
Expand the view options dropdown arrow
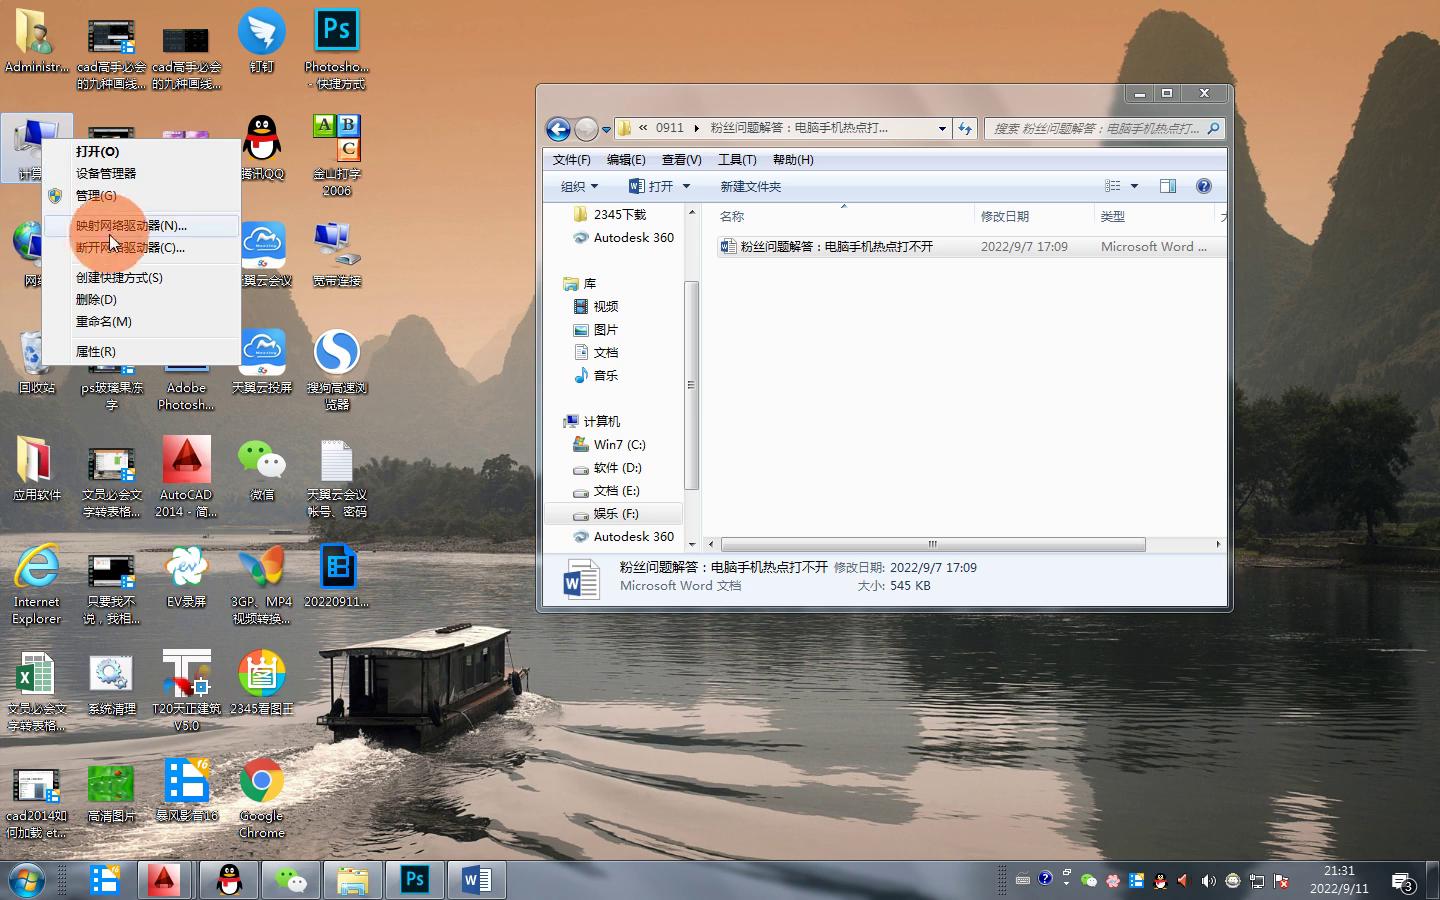tap(1134, 186)
